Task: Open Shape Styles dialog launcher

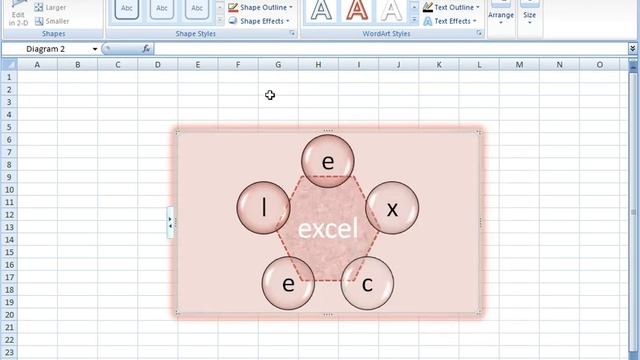Action: [292, 33]
